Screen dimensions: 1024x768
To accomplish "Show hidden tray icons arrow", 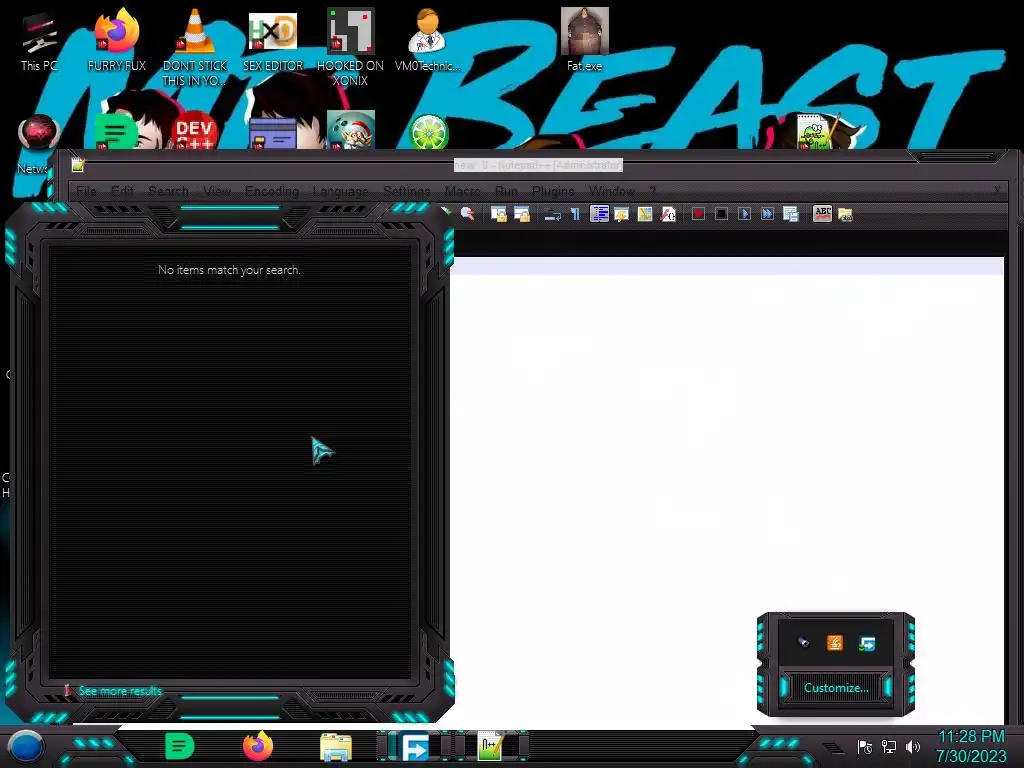I will pyautogui.click(x=834, y=748).
